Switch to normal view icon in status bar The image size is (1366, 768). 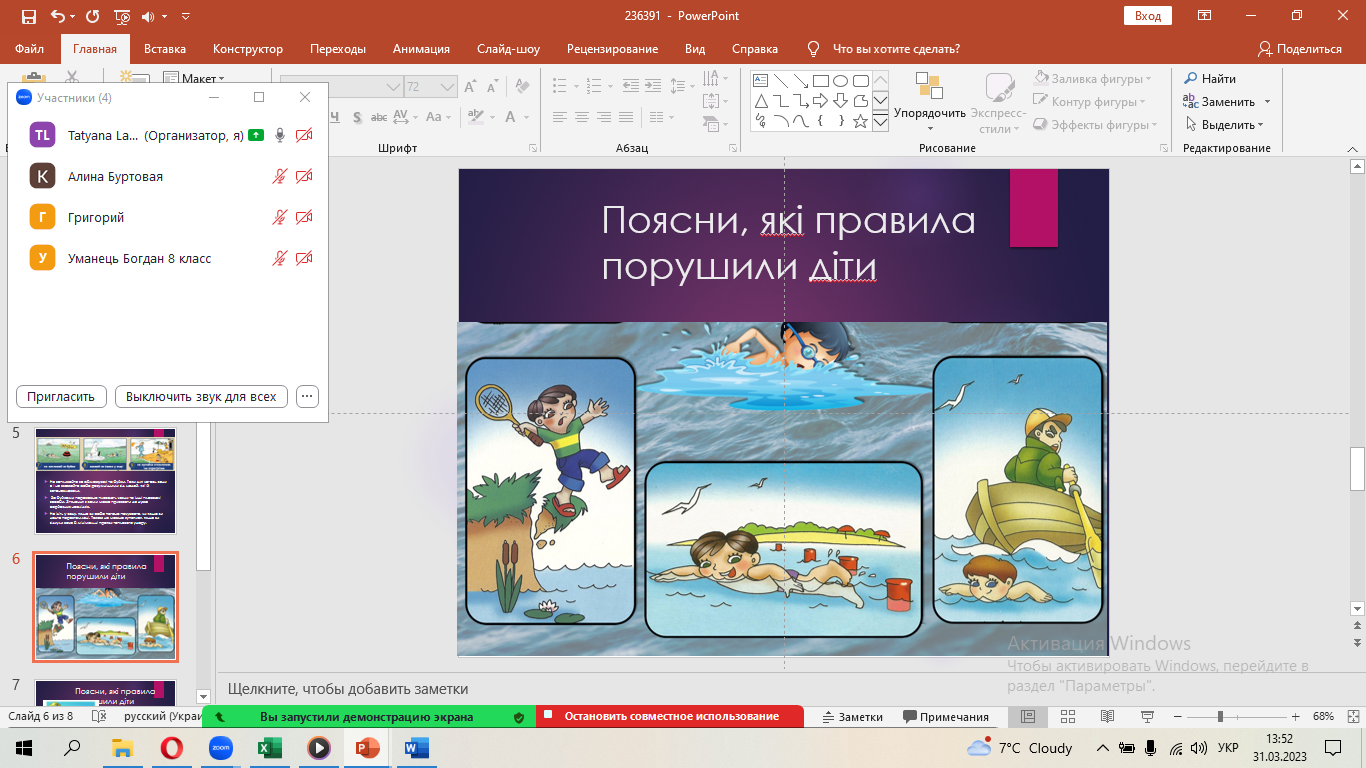[x=1027, y=717]
